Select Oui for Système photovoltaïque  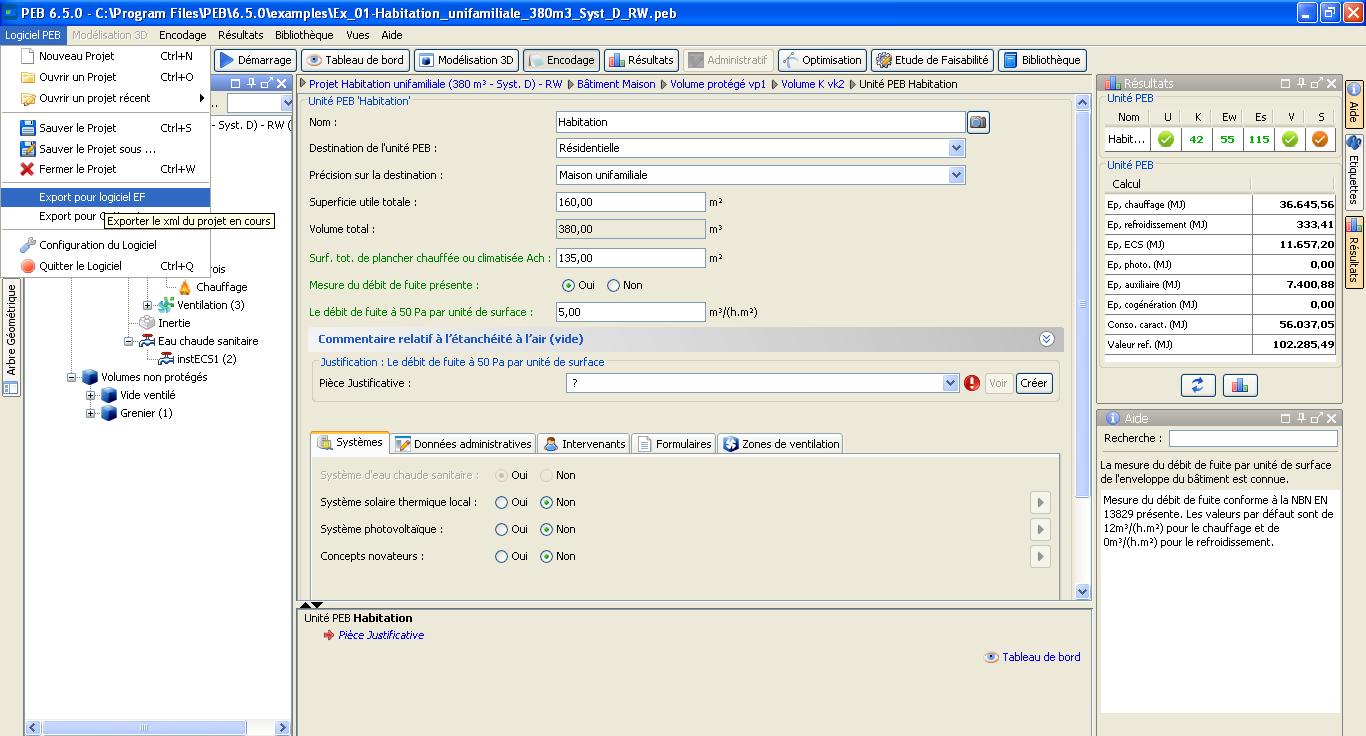tap(501, 529)
